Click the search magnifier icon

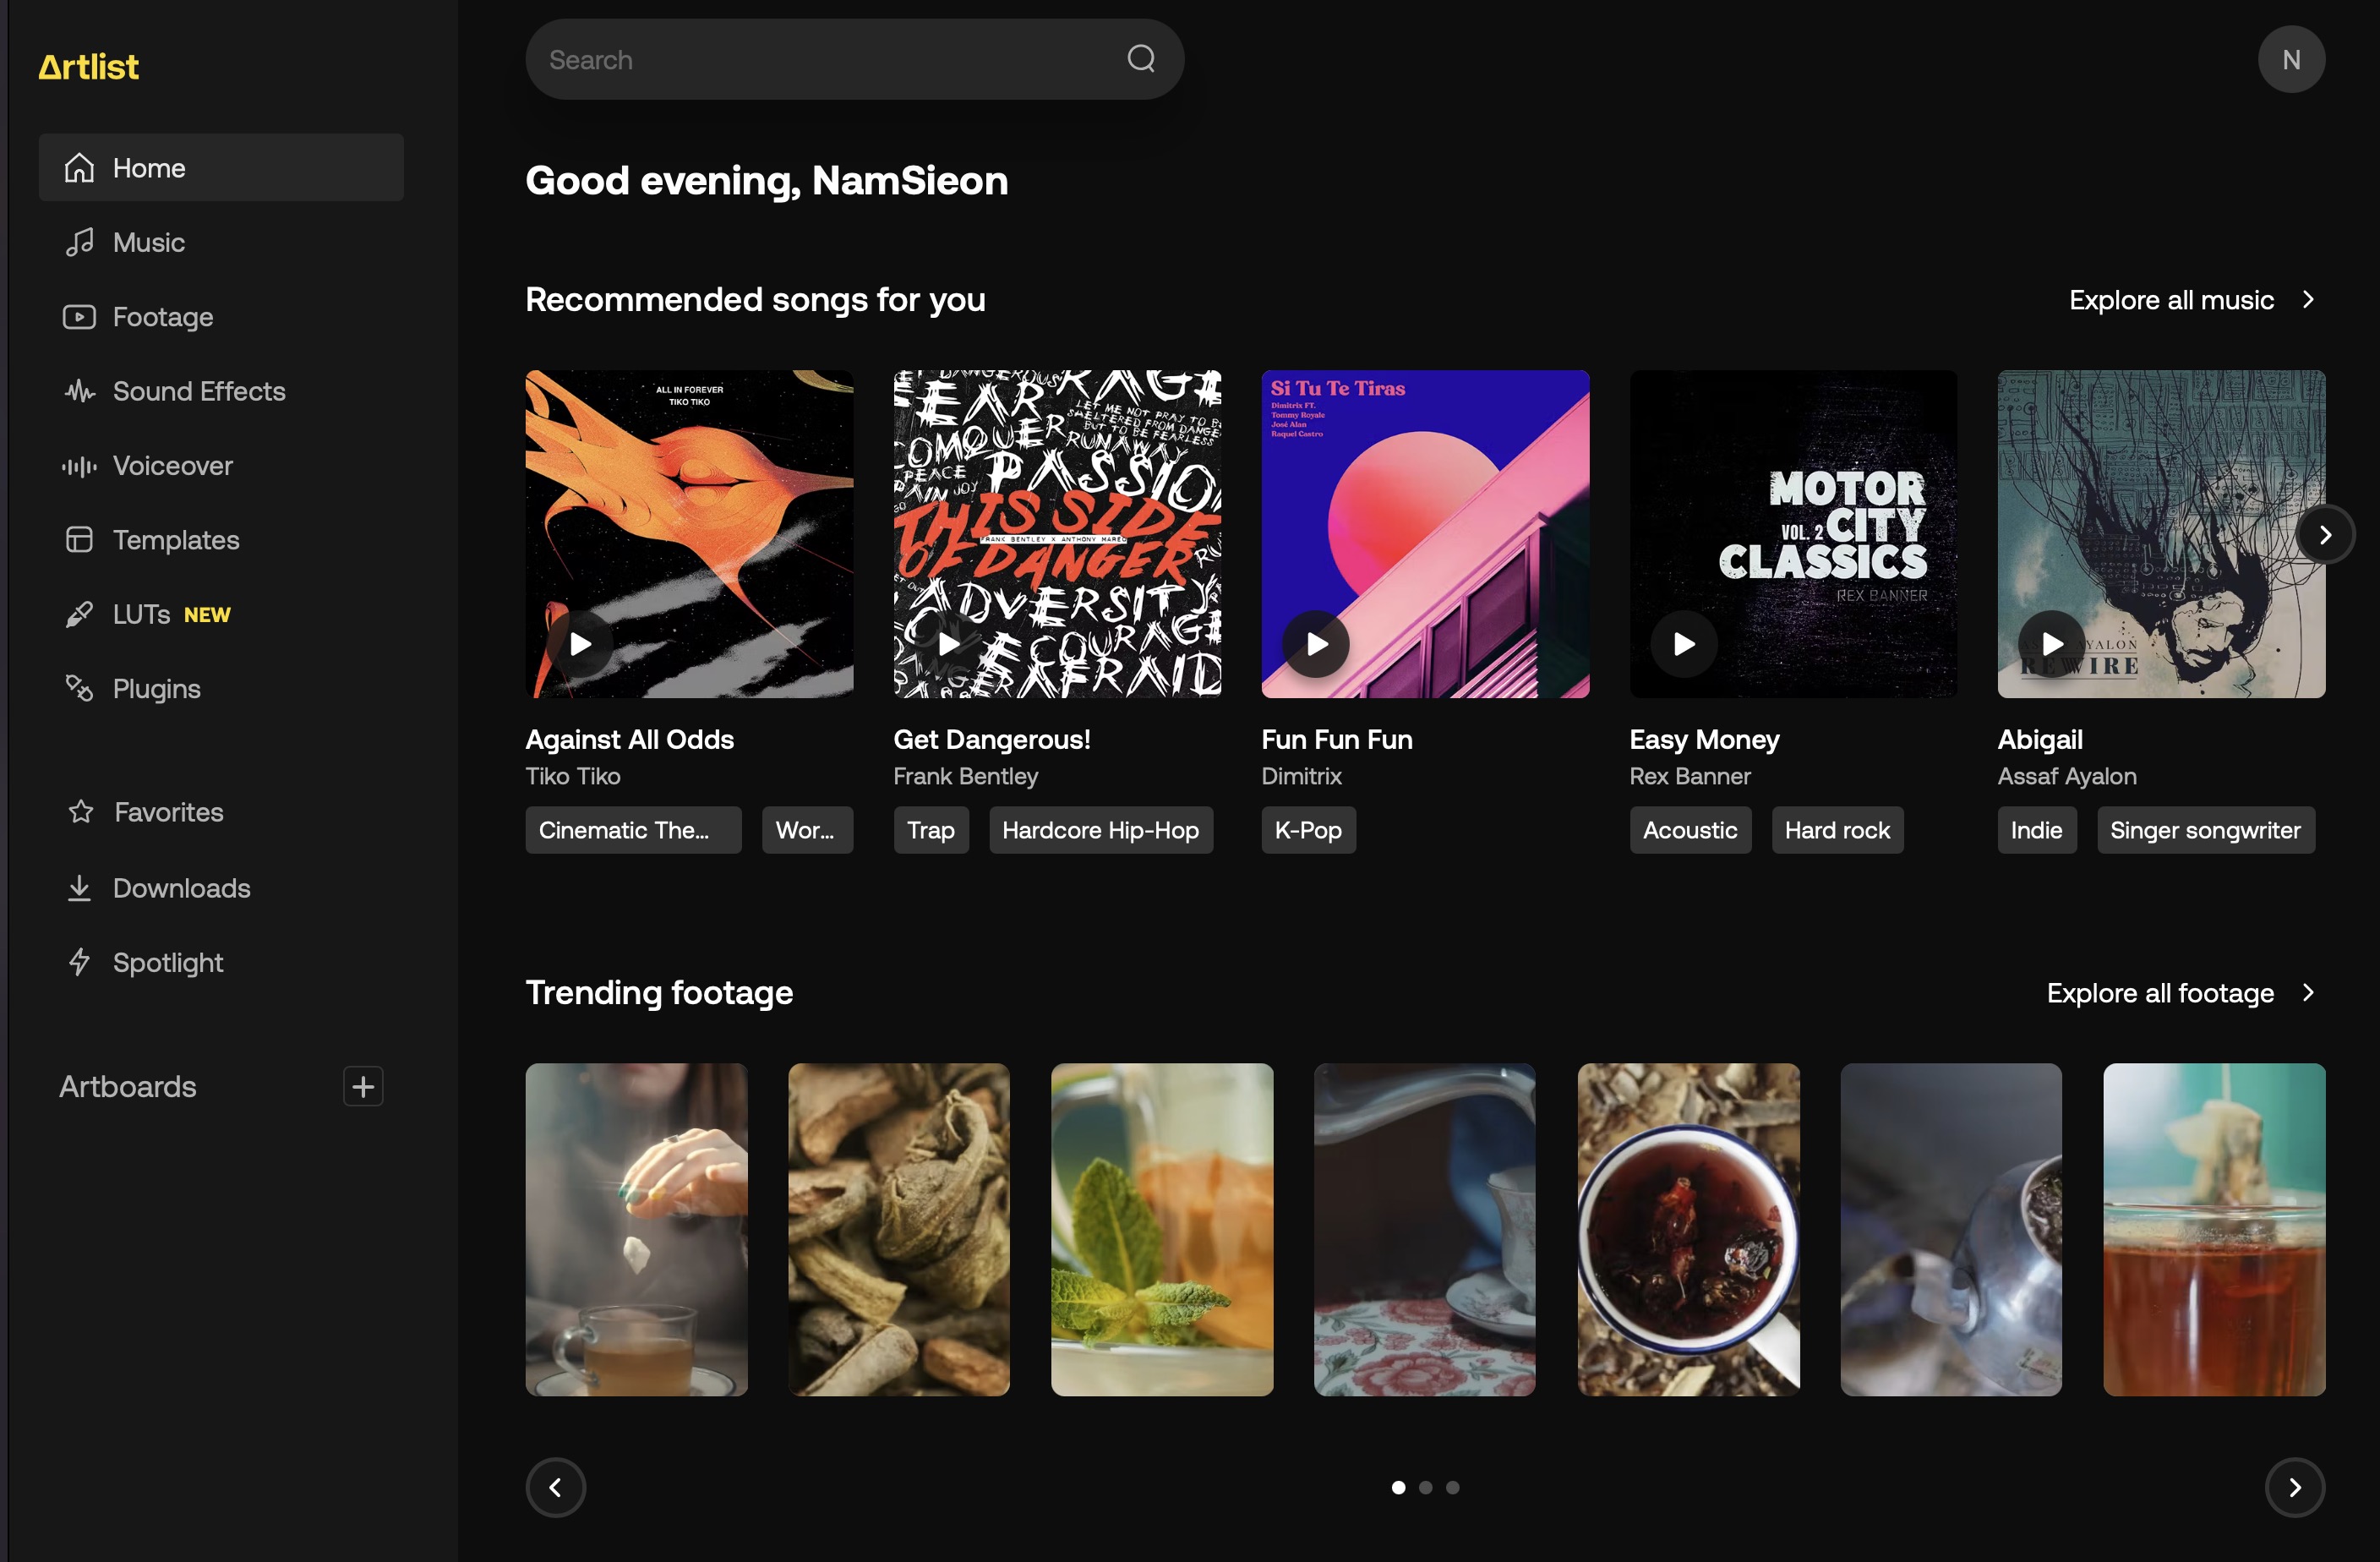click(1140, 59)
